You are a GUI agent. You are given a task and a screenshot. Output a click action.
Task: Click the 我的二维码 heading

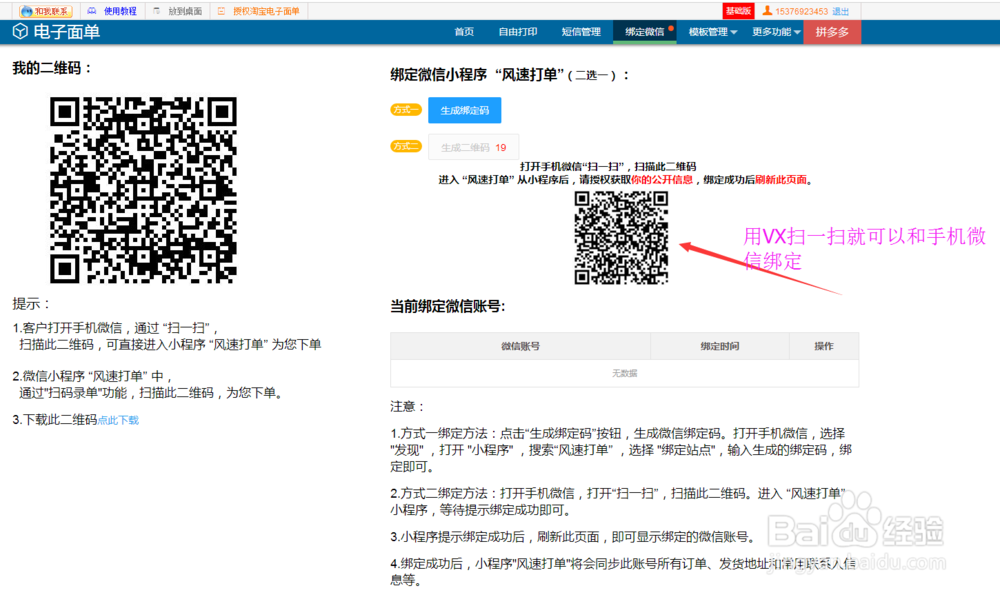pos(51,68)
